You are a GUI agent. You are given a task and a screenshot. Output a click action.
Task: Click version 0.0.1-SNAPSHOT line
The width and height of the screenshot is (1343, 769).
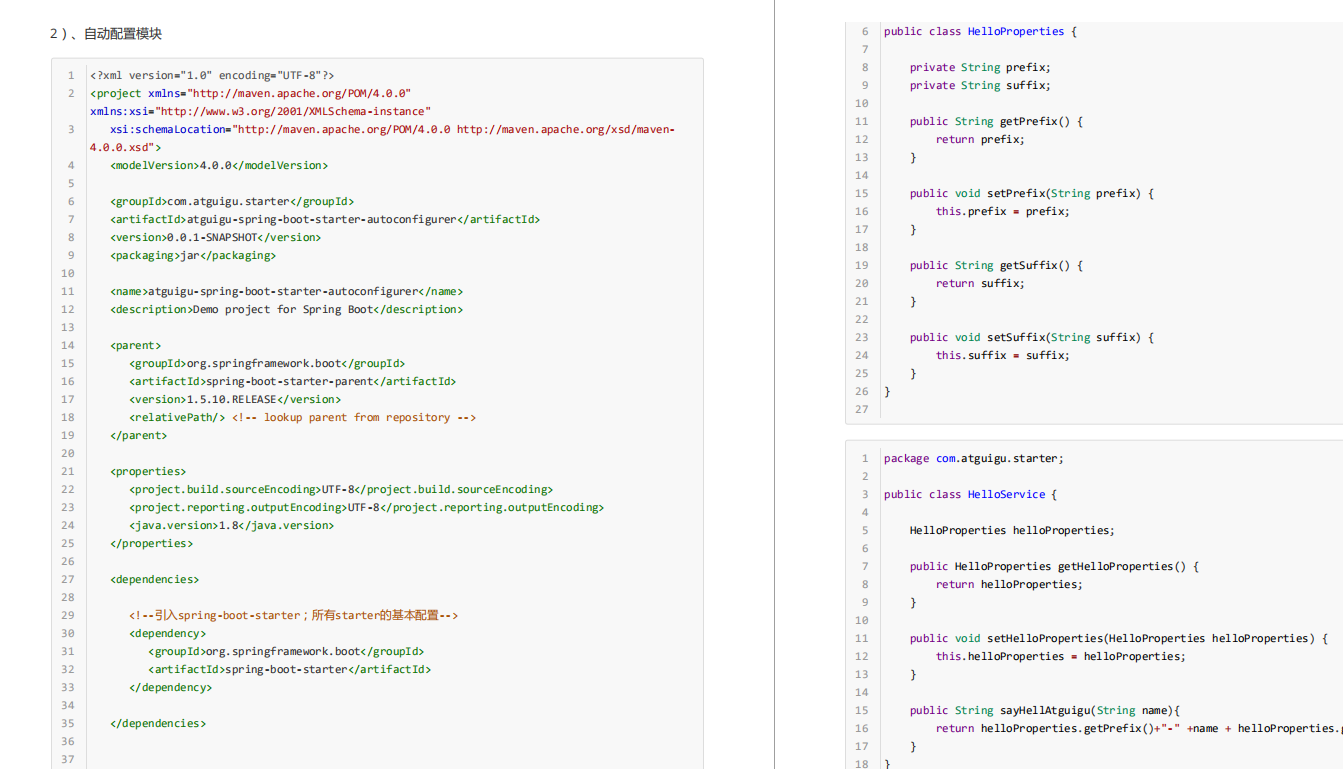(216, 238)
